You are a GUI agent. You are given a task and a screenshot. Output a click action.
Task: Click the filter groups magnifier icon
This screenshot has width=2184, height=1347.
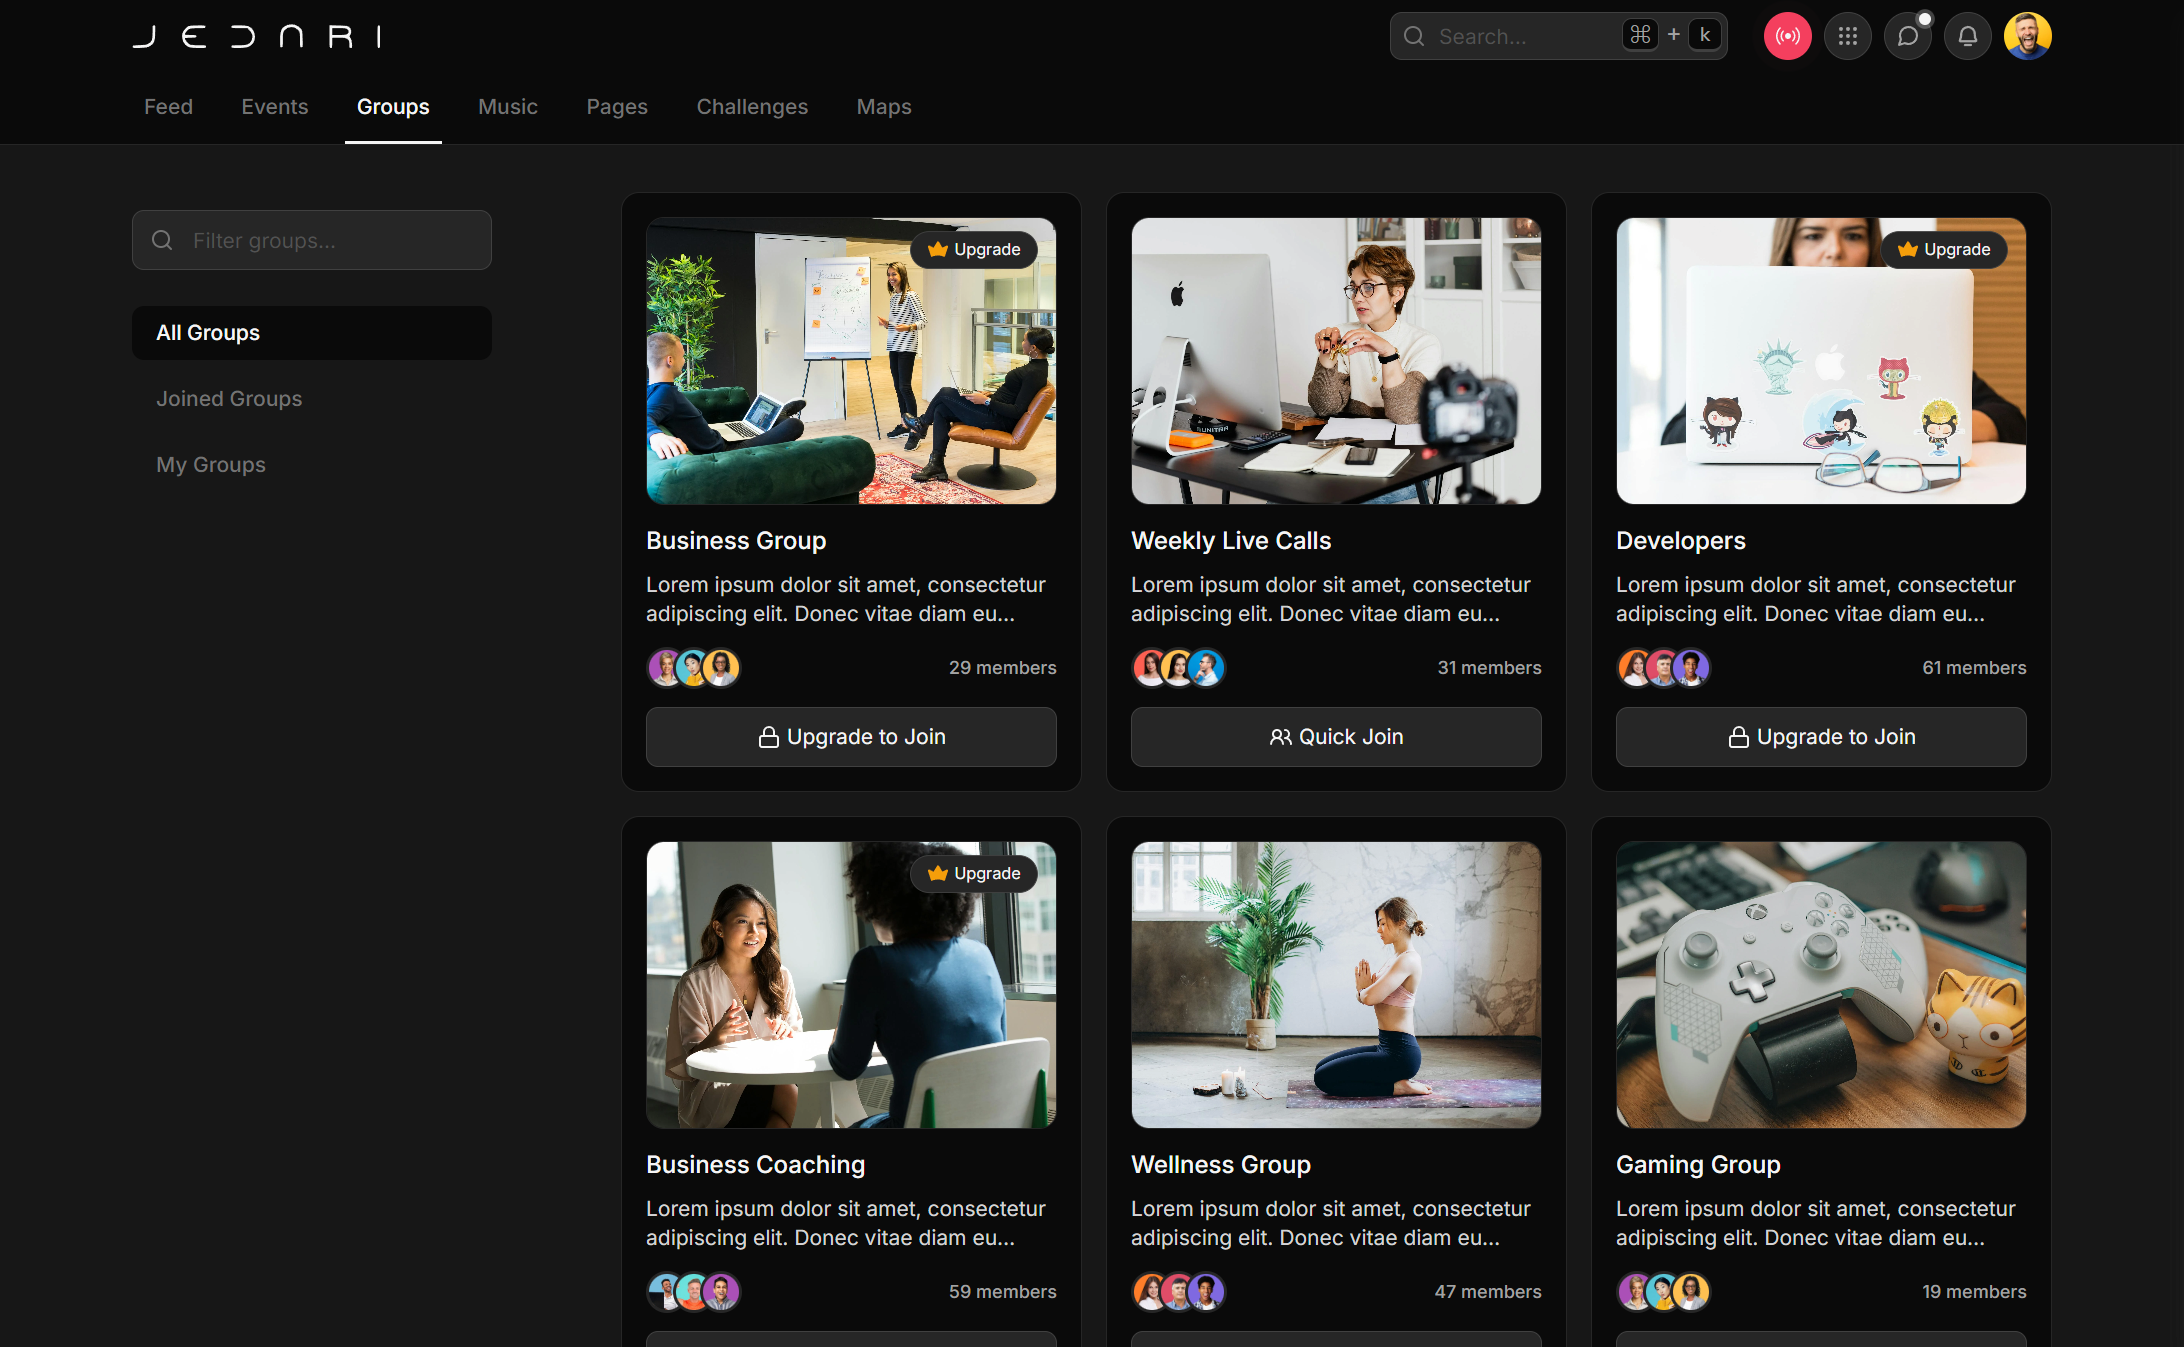click(x=162, y=240)
